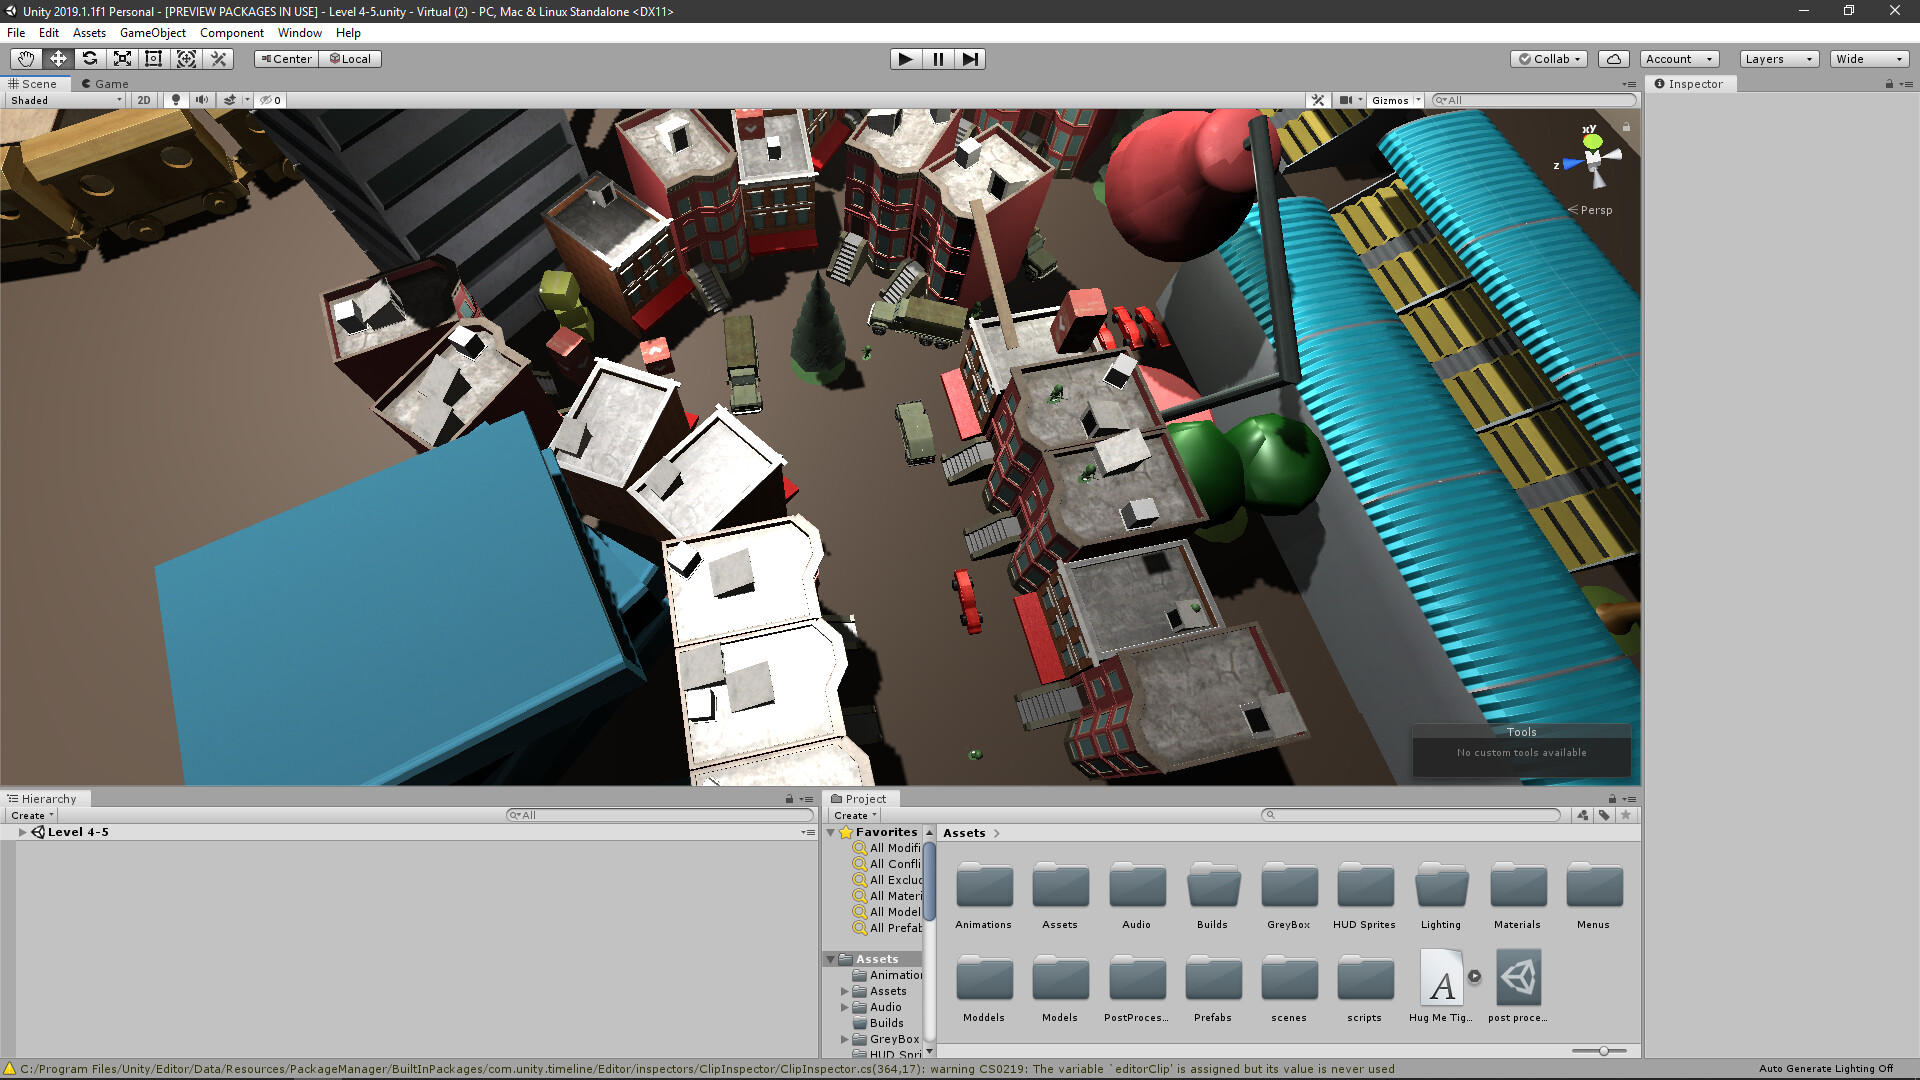1920x1080 pixels.
Task: Select the Rotate tool
Action: tap(90, 59)
